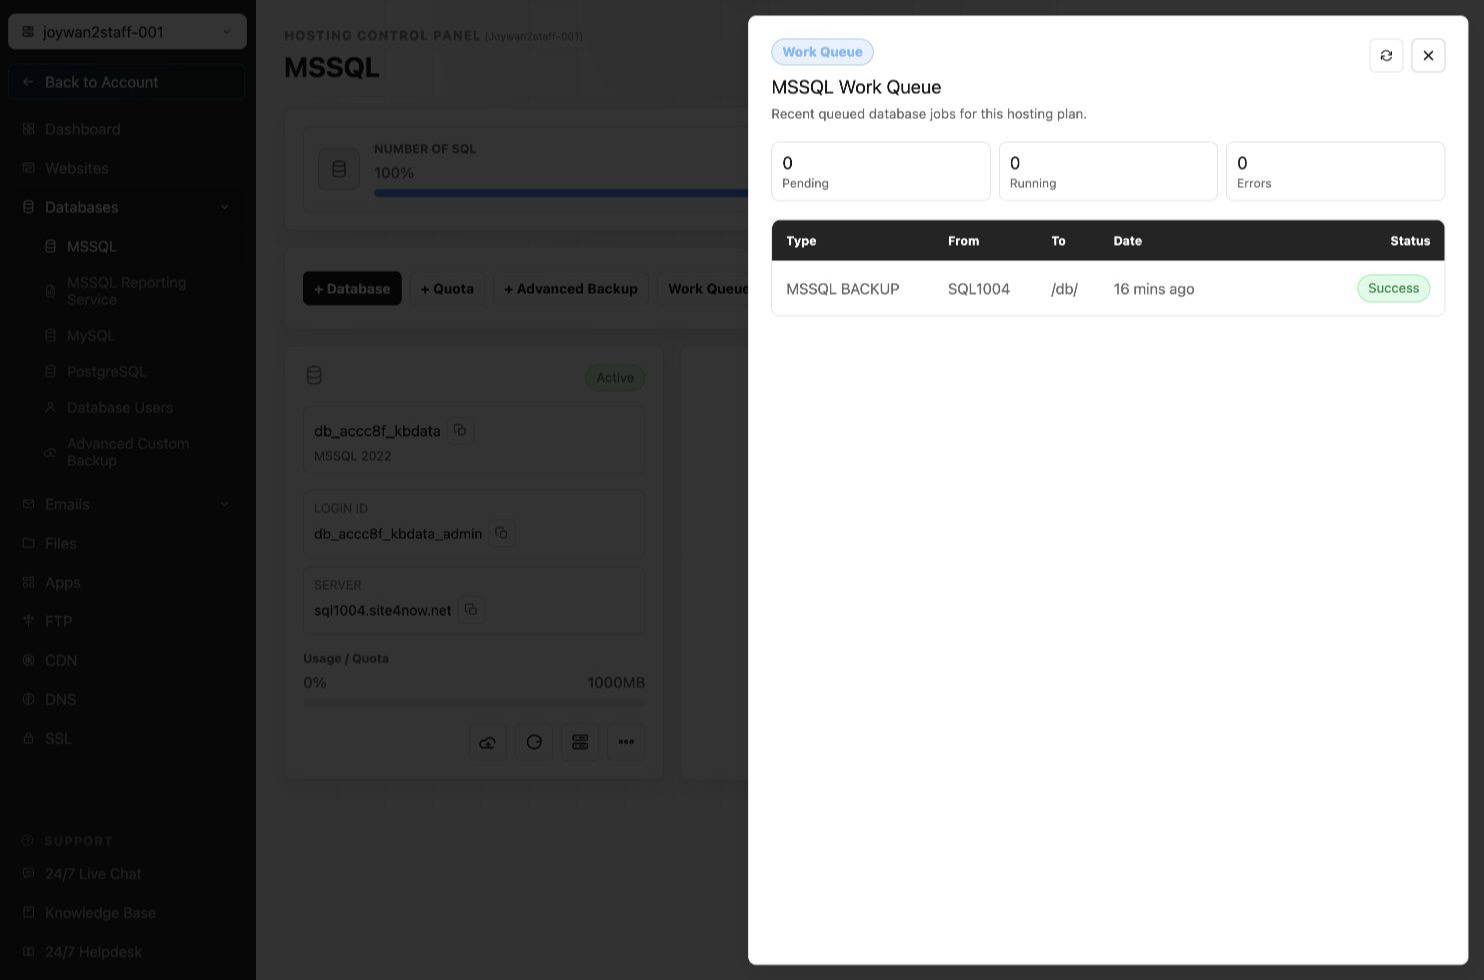The width and height of the screenshot is (1484, 980).
Task: Click the database icon beside Number of SQL
Action: point(339,169)
